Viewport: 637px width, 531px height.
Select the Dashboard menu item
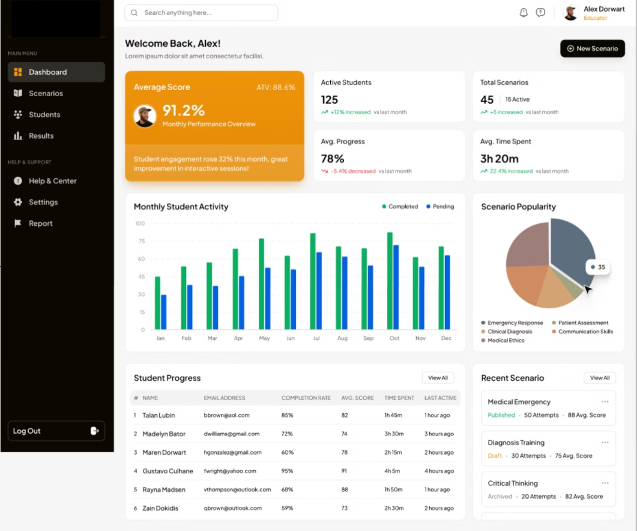[56, 72]
